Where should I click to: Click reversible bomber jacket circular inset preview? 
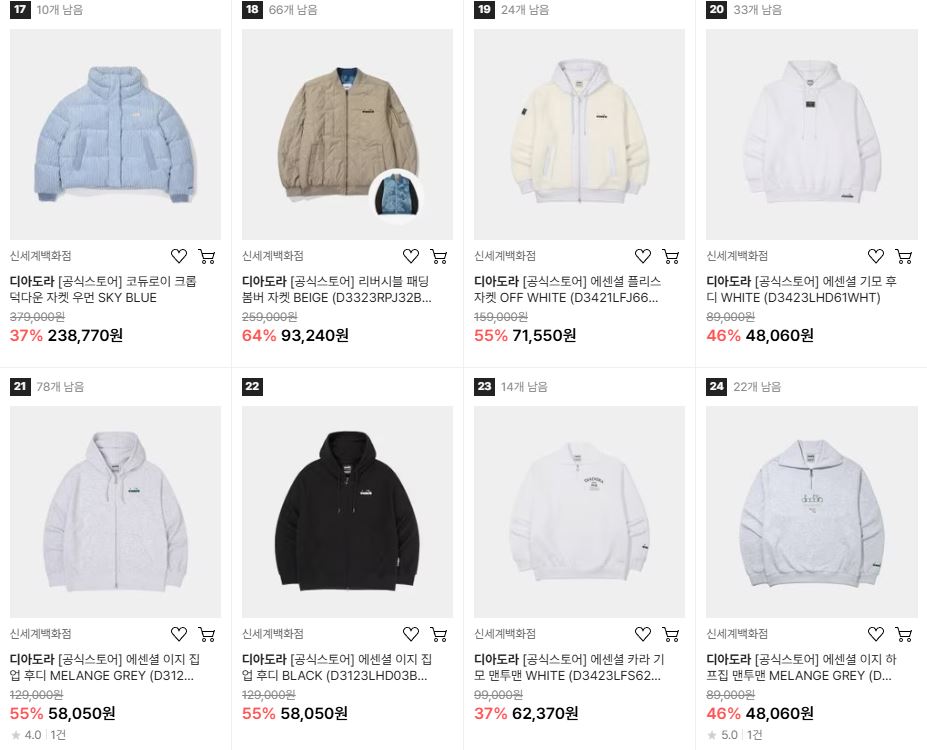click(396, 195)
